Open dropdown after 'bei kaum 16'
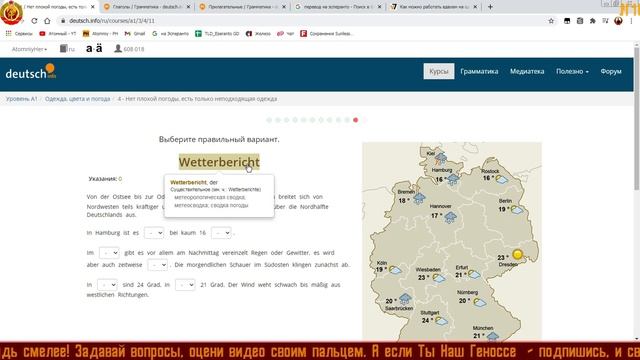This screenshot has width=640, height=360. [x=221, y=233]
